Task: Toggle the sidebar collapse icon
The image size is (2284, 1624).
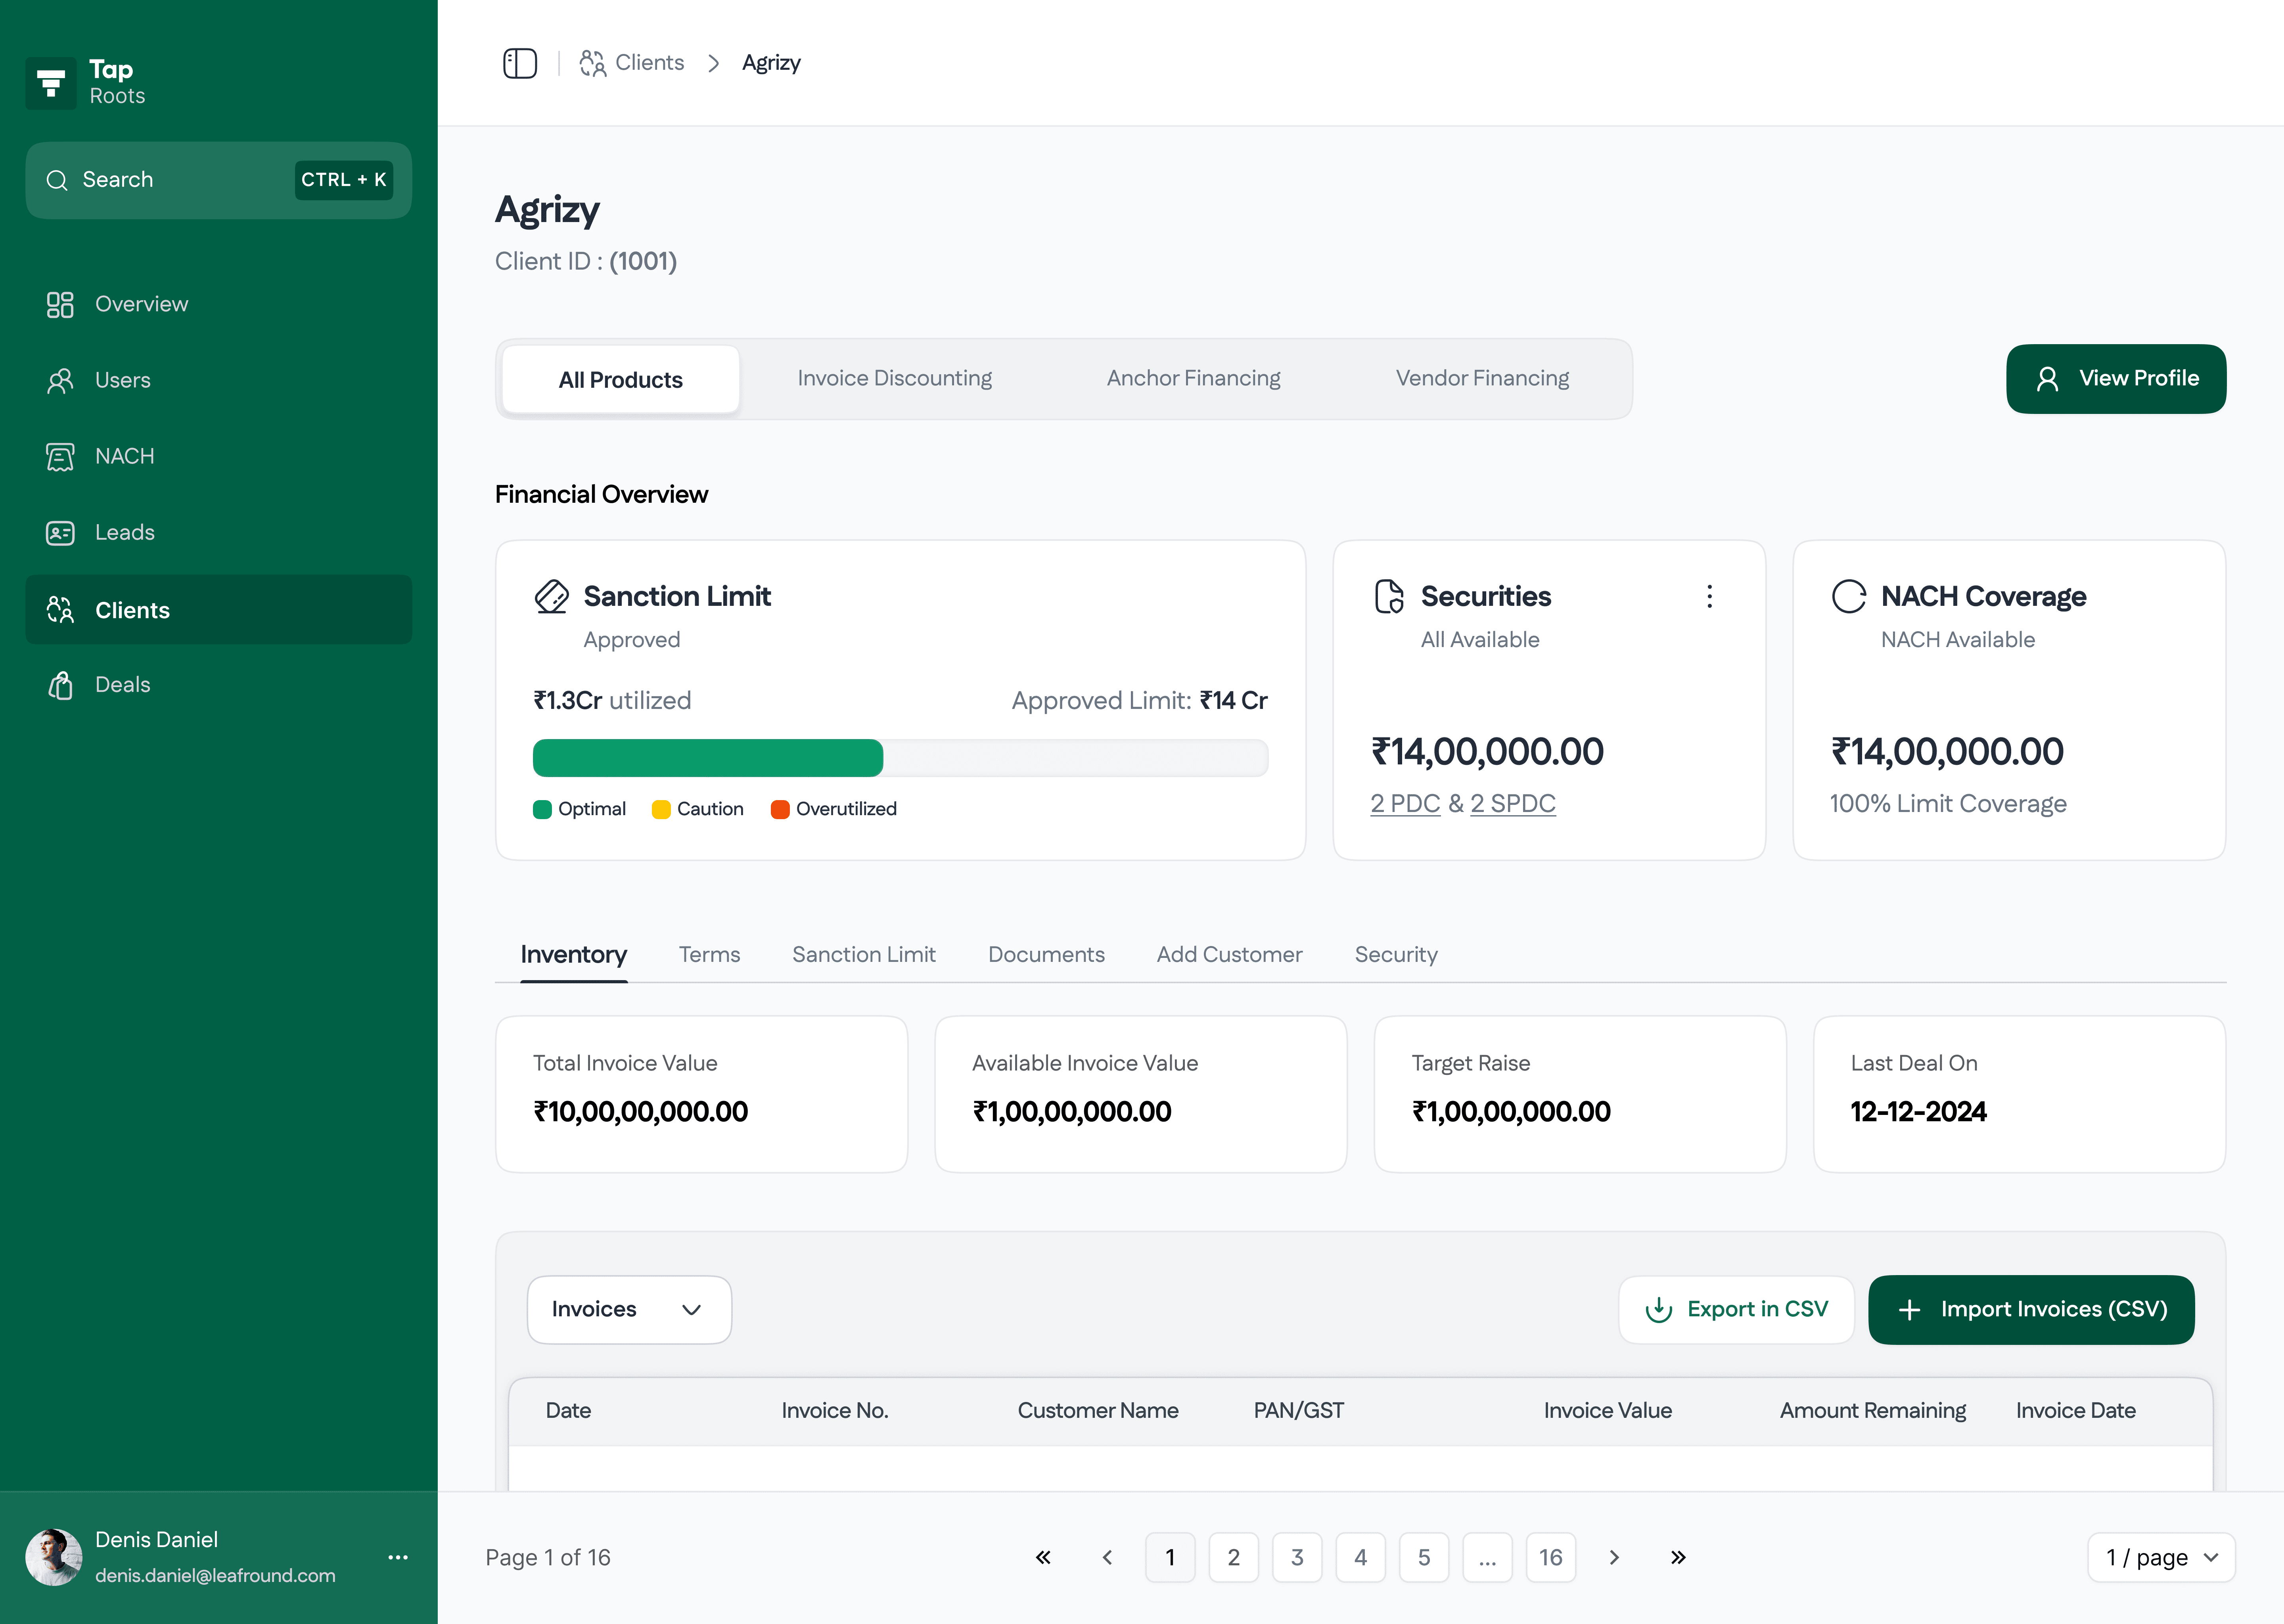Action: (519, 63)
